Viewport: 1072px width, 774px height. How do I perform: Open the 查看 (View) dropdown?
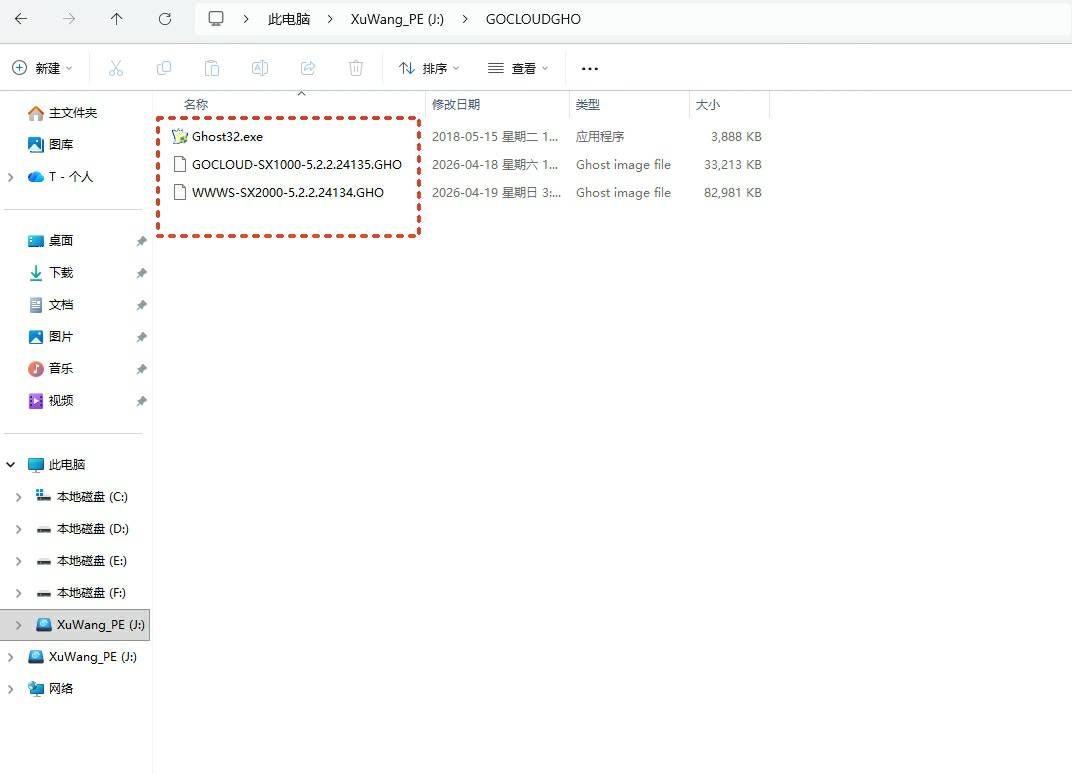coord(518,68)
